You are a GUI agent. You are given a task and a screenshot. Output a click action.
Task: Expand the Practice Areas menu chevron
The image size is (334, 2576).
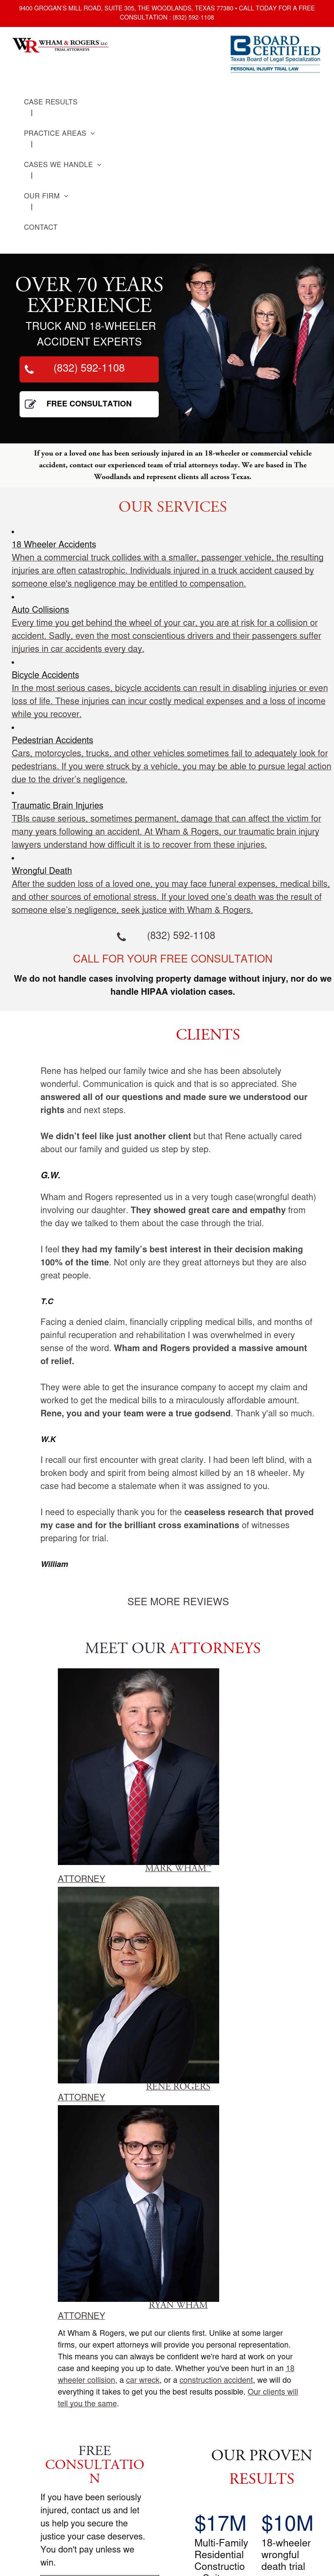[x=93, y=133]
